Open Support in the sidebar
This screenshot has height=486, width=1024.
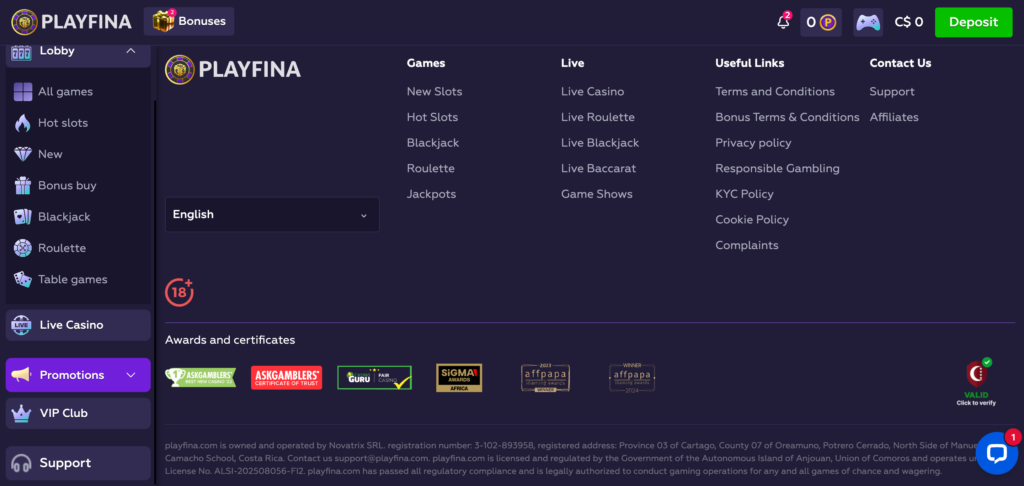click(x=78, y=463)
